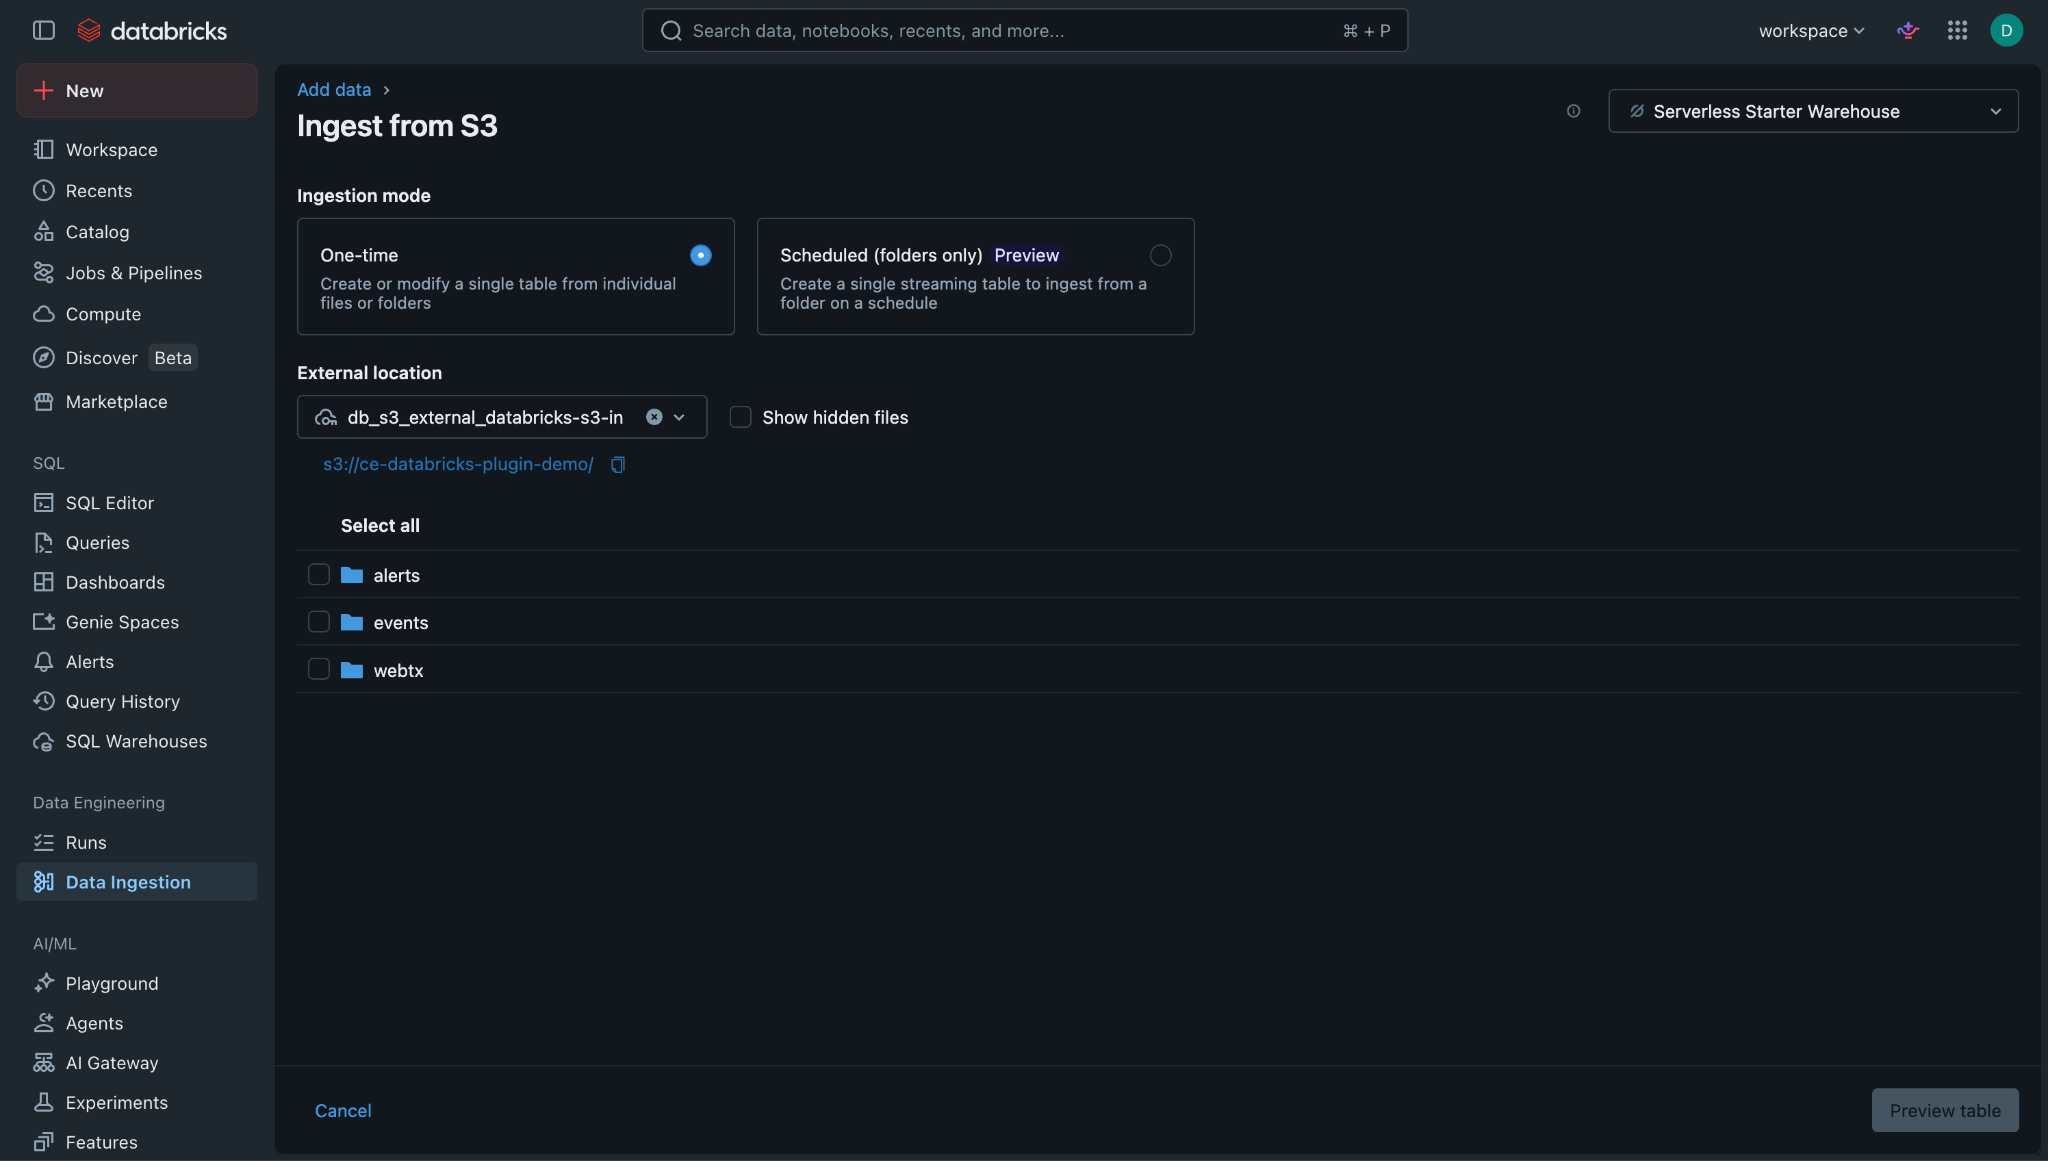Image resolution: width=2048 pixels, height=1161 pixels.
Task: Copy the S3 path with the copy icon
Action: pos(618,464)
